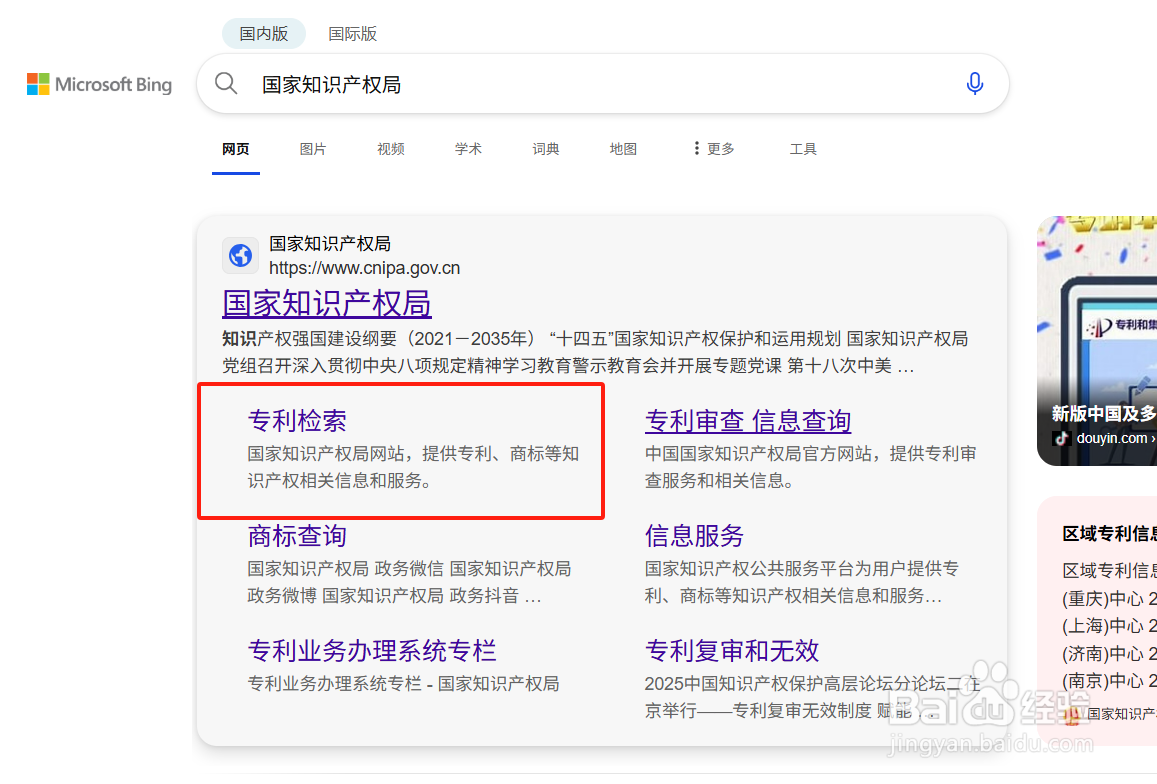
Task: Click into the search box with 国家知识产权局
Action: [602, 84]
